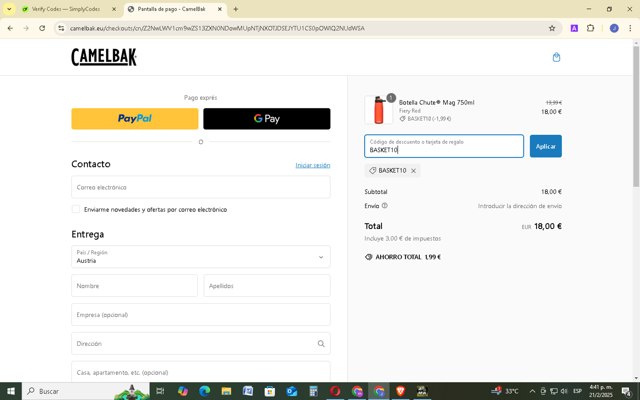
Task: Open File Explorer from the taskbar
Action: [226, 391]
